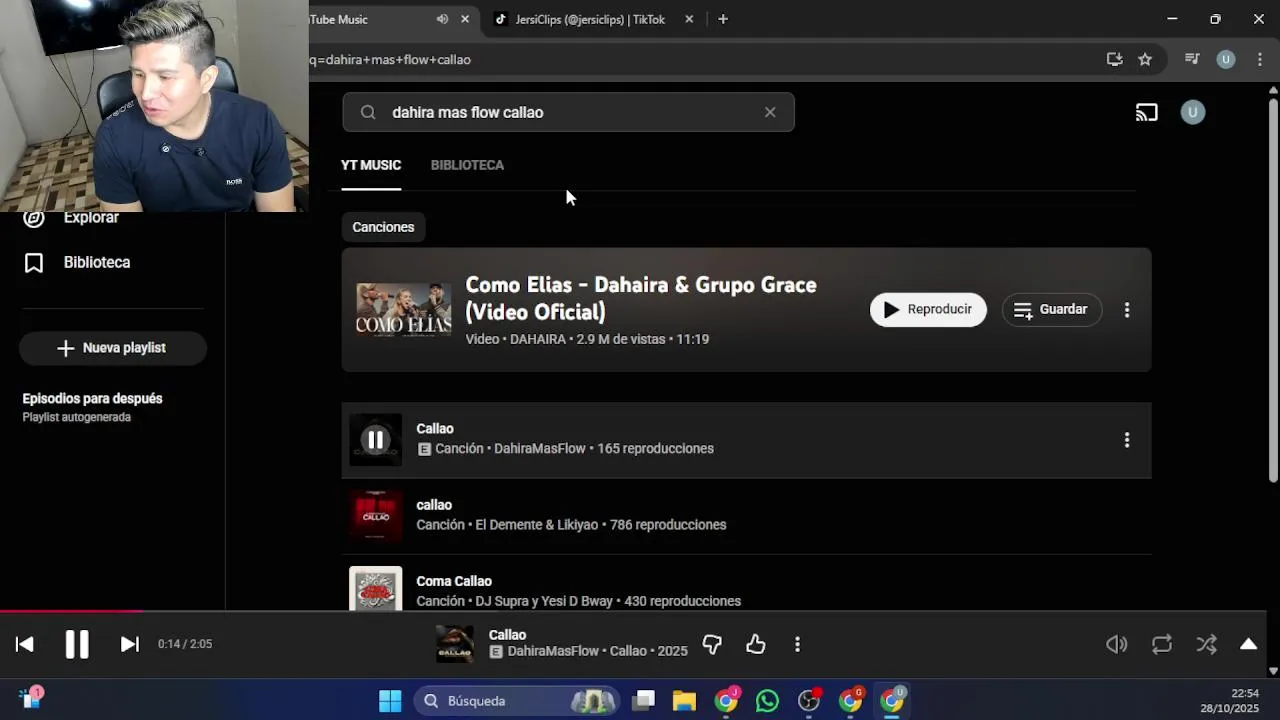Pause playback in the player bar
The image size is (1280, 720).
[x=77, y=644]
